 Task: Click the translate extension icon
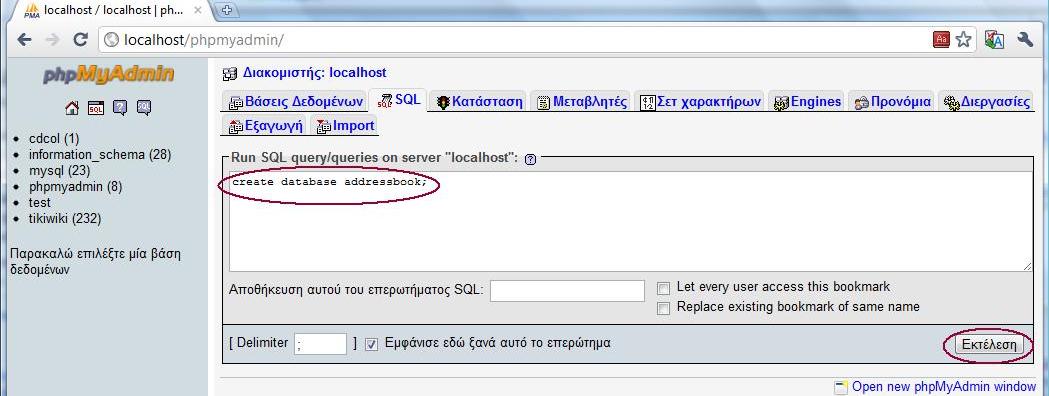[994, 39]
